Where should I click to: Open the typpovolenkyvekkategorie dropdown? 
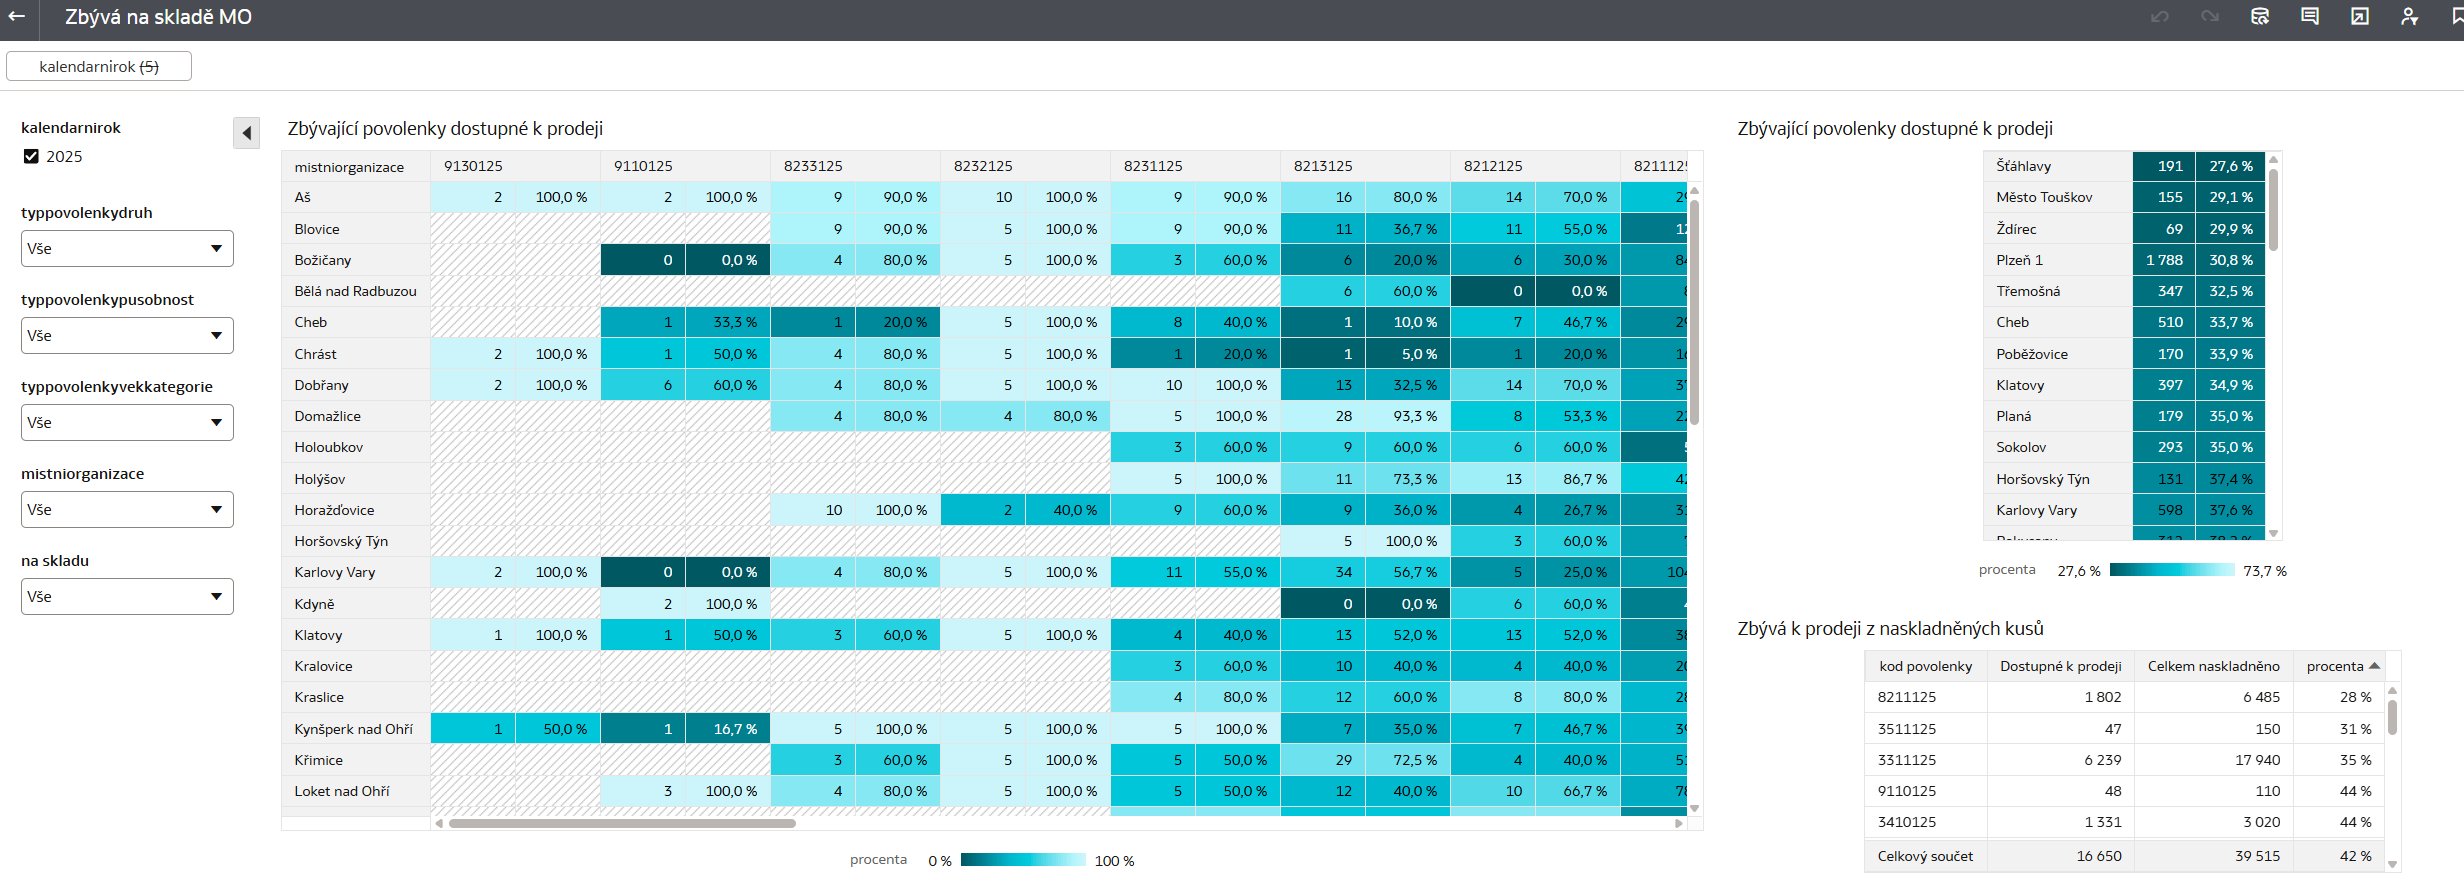click(127, 422)
